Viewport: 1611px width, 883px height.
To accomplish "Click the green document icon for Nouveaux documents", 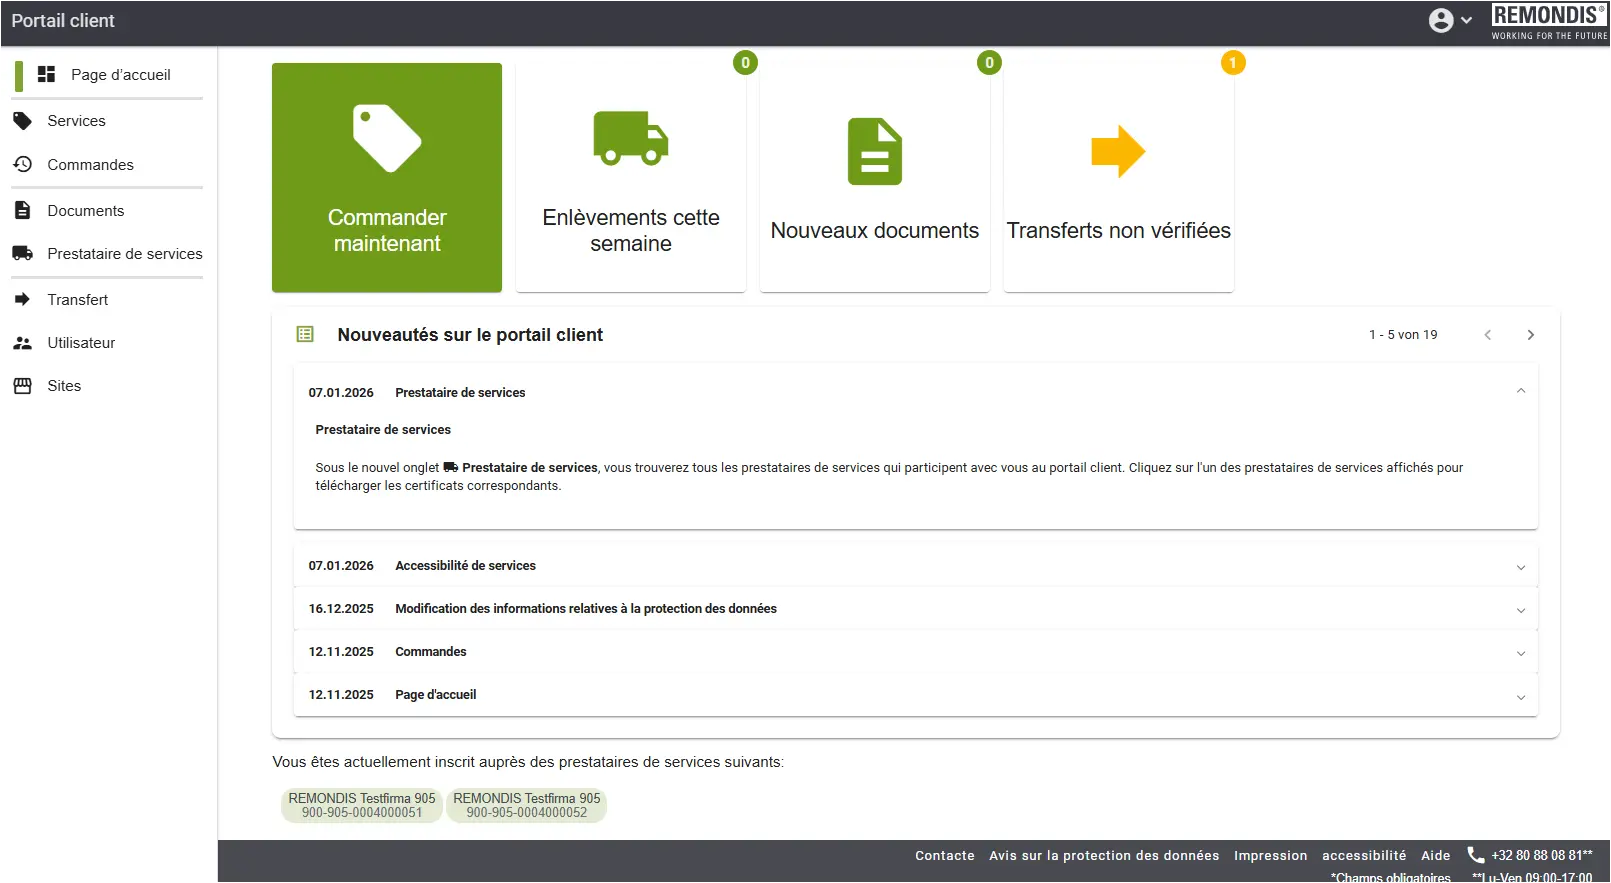I will (x=874, y=152).
